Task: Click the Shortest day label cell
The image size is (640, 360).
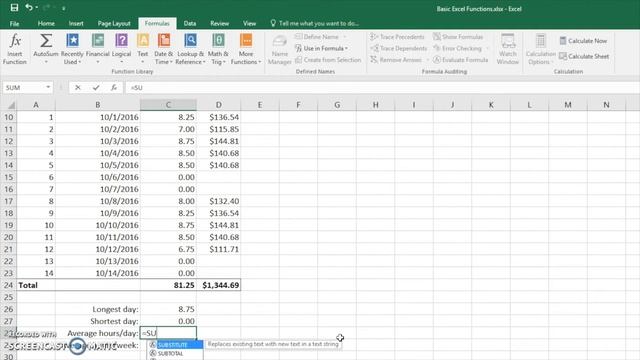Action: pyautogui.click(x=98, y=321)
